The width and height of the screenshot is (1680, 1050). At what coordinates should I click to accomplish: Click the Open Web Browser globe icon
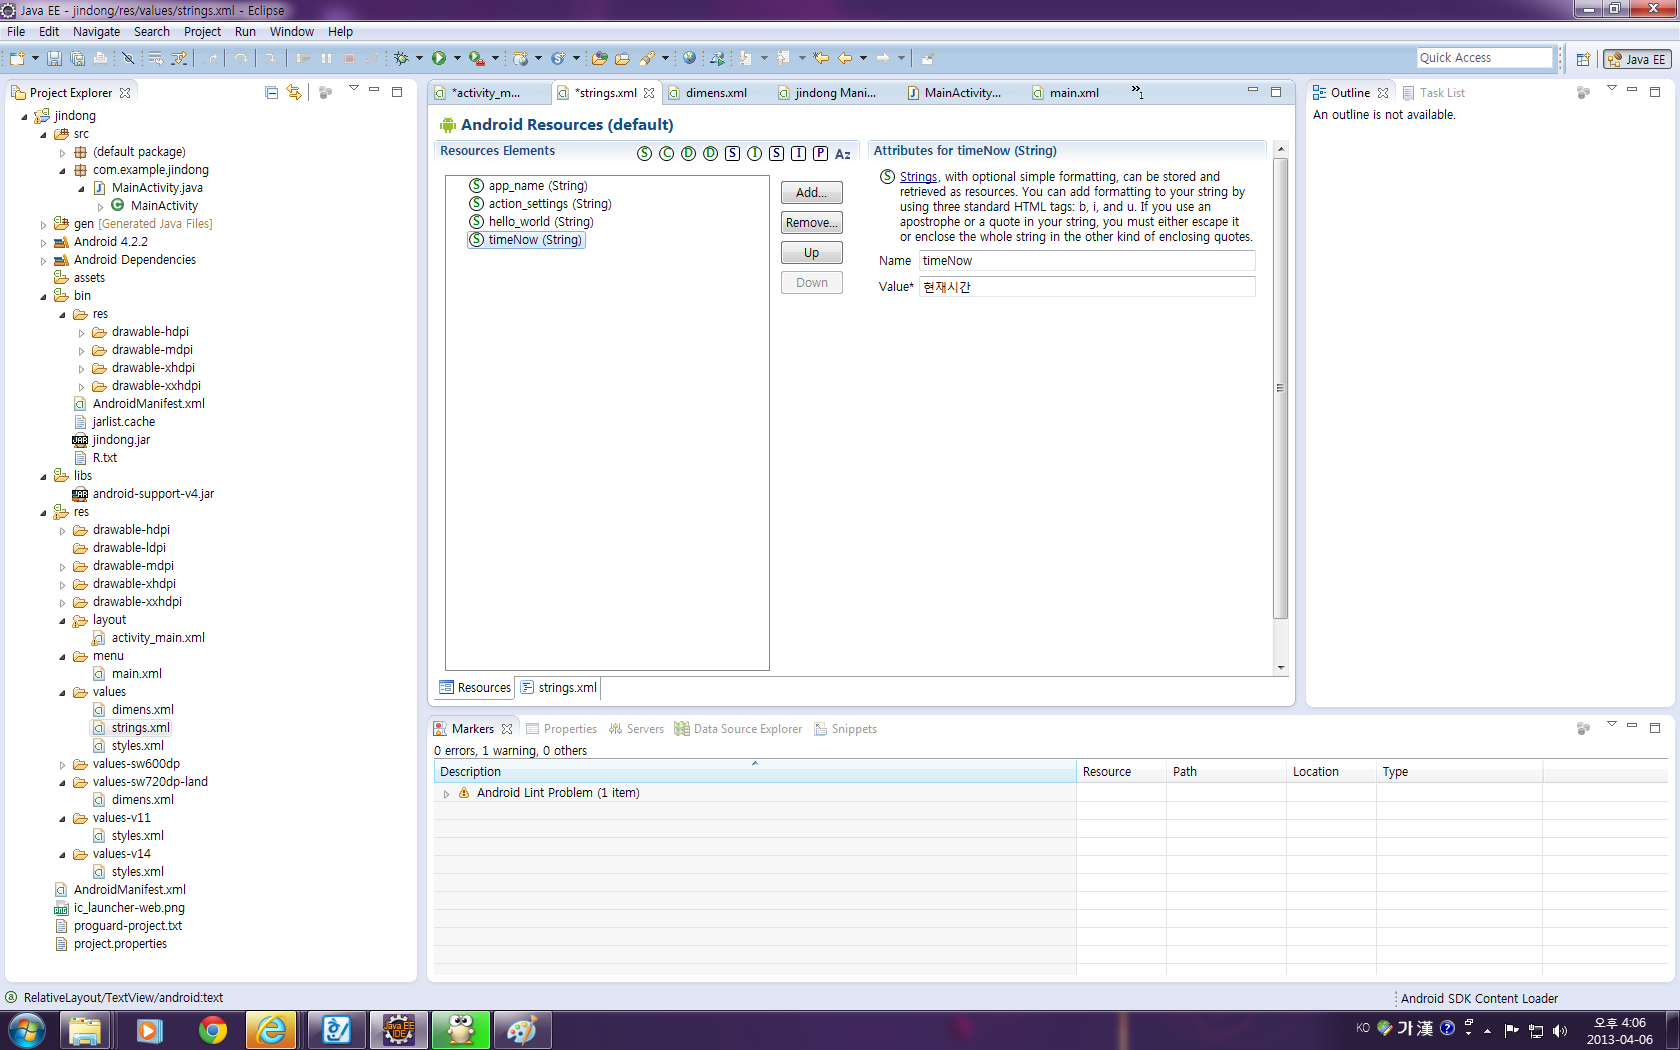point(689,58)
